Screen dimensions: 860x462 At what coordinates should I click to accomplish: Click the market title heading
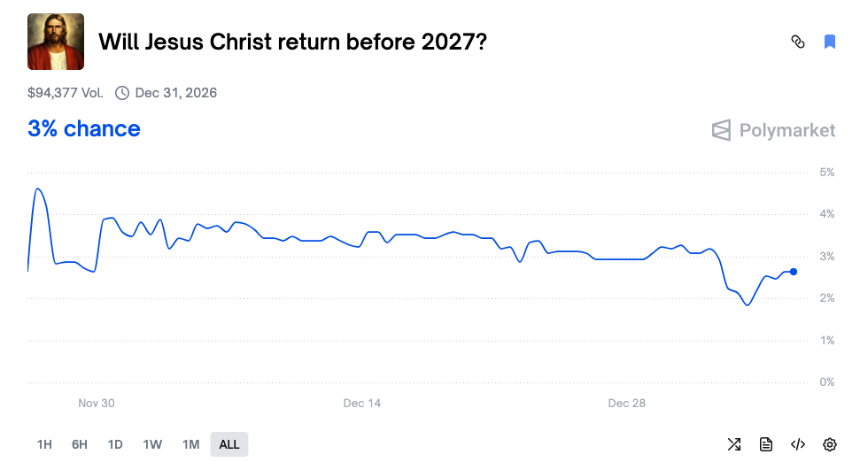292,42
